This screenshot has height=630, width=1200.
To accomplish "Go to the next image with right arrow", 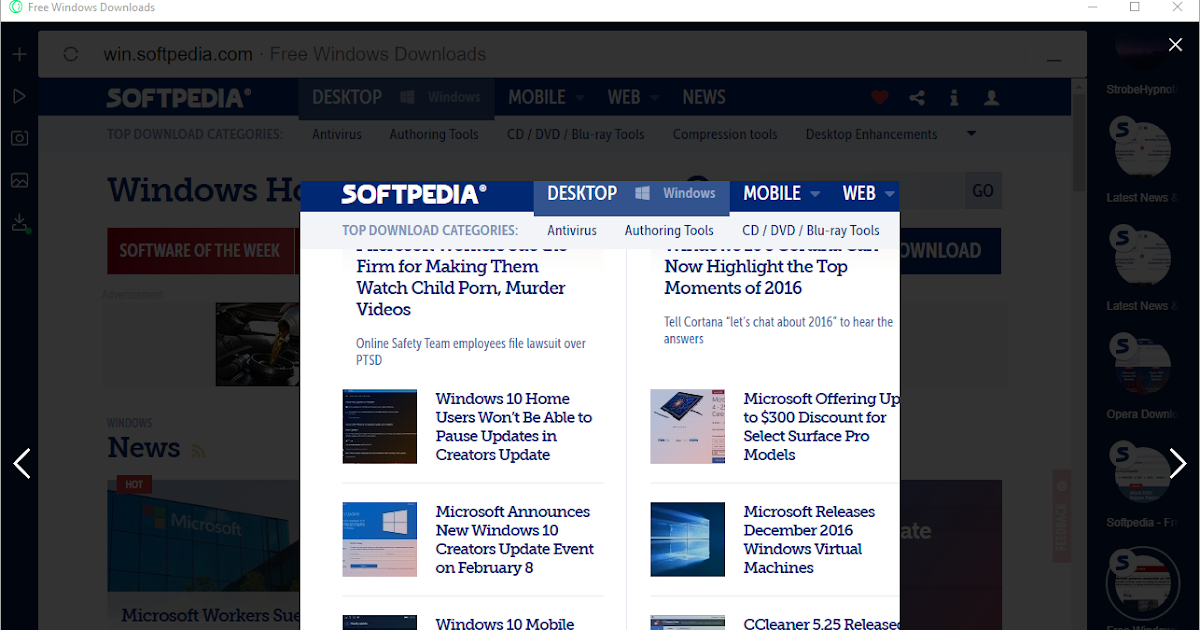I will 1178,463.
